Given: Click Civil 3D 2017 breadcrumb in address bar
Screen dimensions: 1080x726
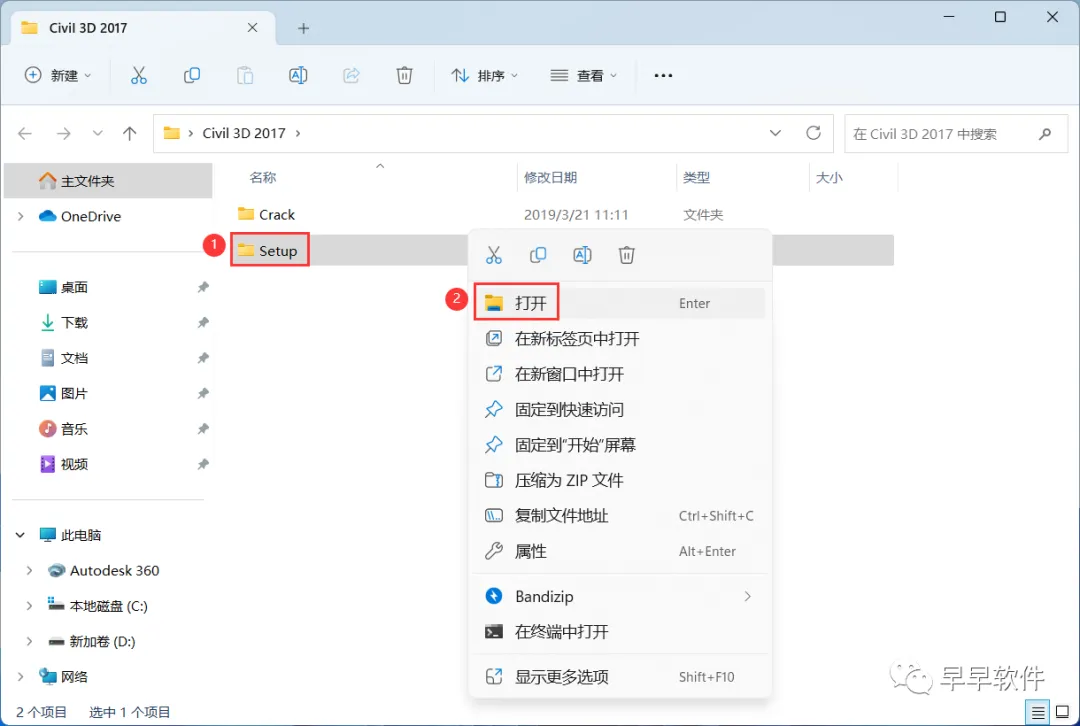Looking at the screenshot, I should click(x=244, y=133).
